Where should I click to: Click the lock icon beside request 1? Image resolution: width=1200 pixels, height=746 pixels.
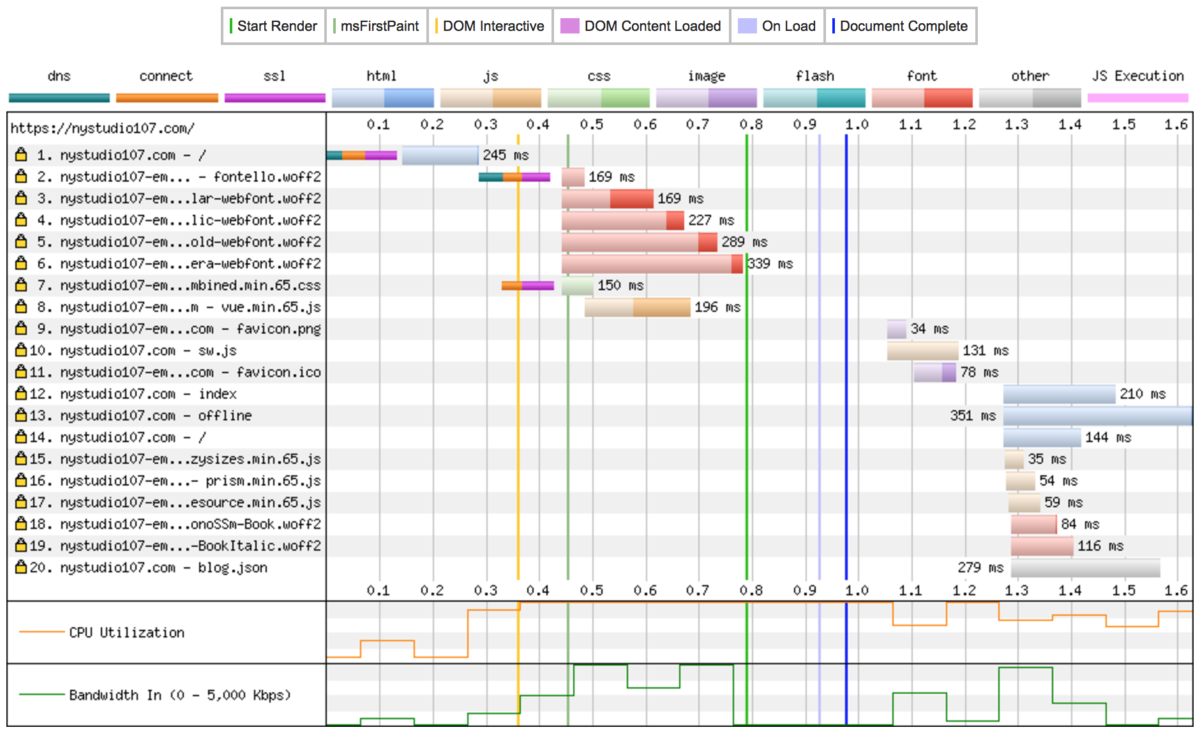[21, 155]
